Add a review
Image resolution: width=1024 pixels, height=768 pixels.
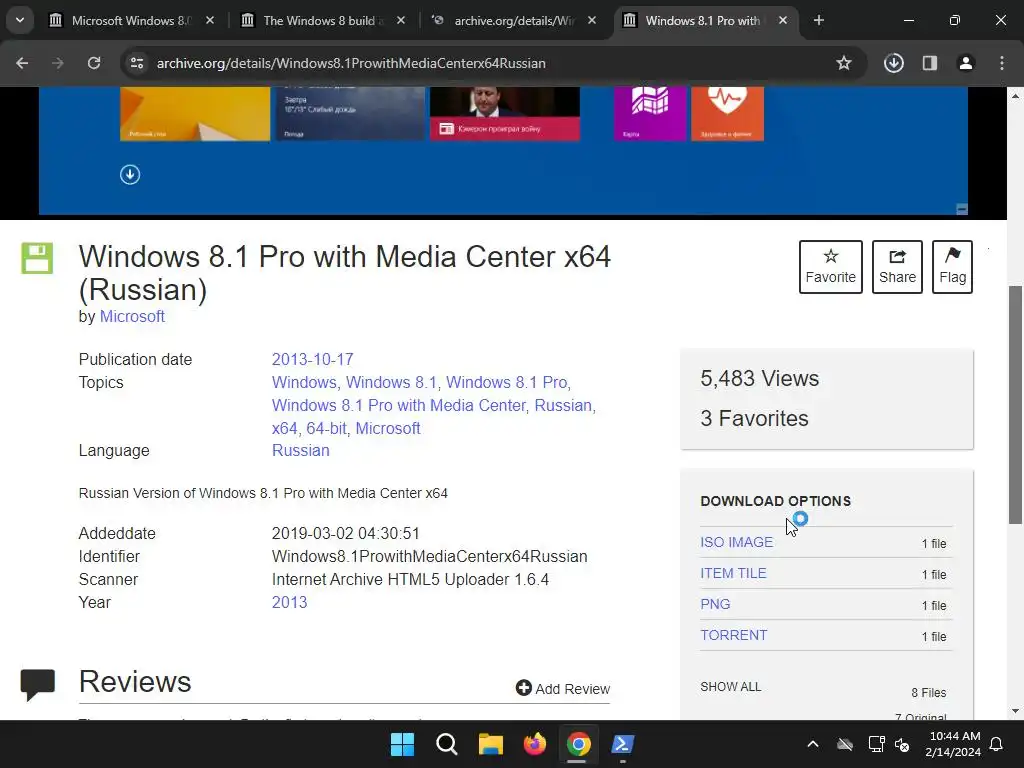tap(562, 688)
